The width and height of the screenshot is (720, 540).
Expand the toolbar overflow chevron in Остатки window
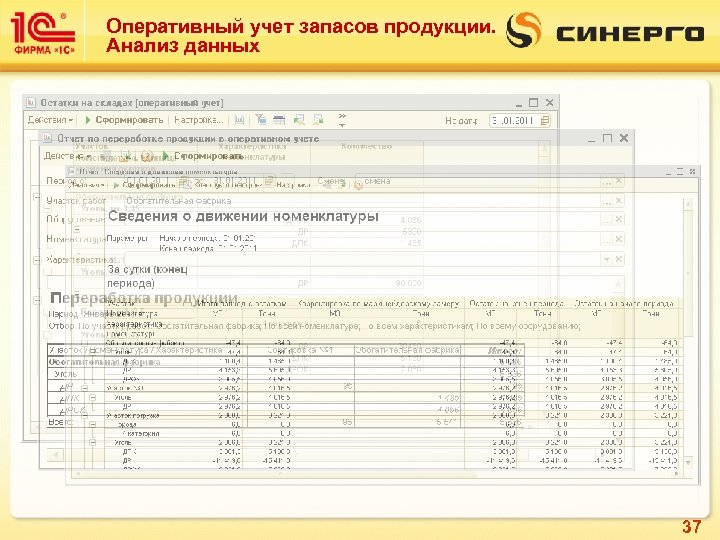pos(342,120)
